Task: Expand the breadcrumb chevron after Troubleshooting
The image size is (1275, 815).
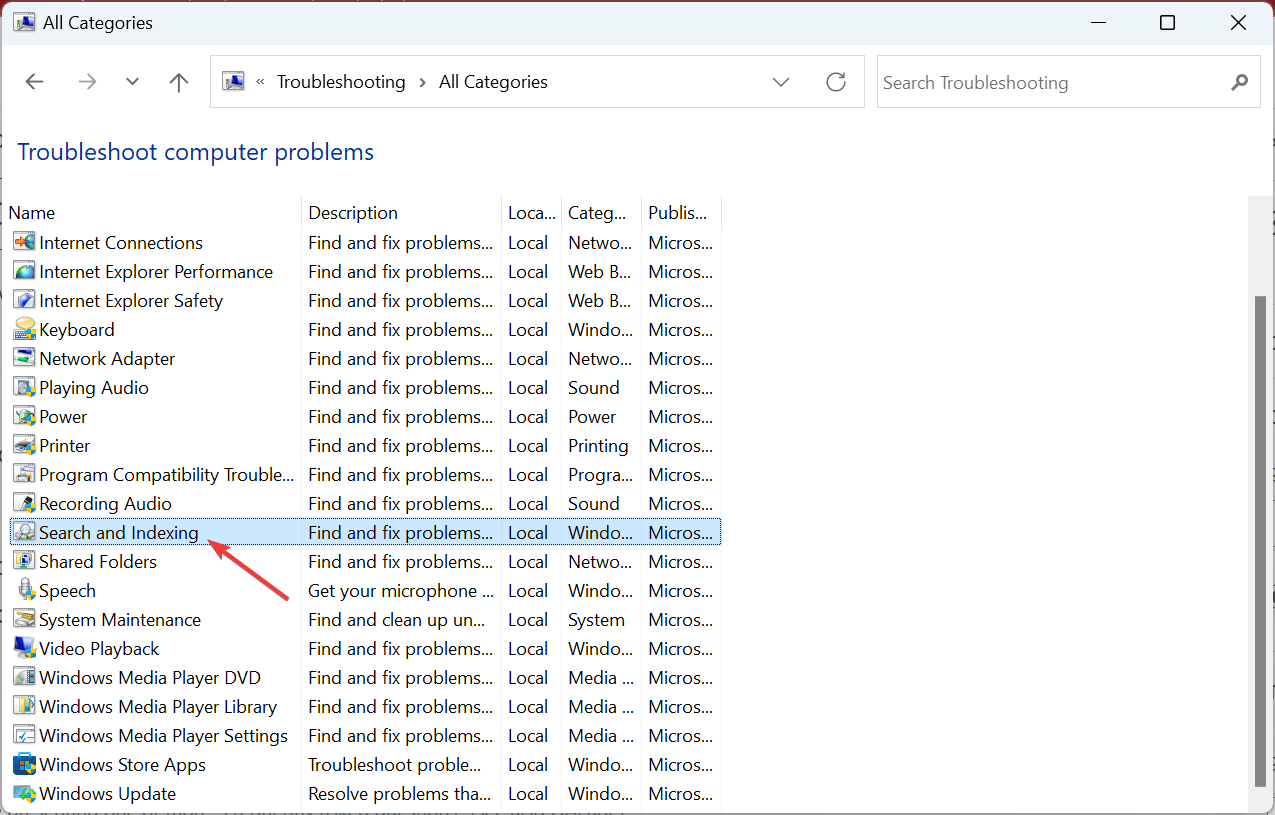Action: point(422,82)
